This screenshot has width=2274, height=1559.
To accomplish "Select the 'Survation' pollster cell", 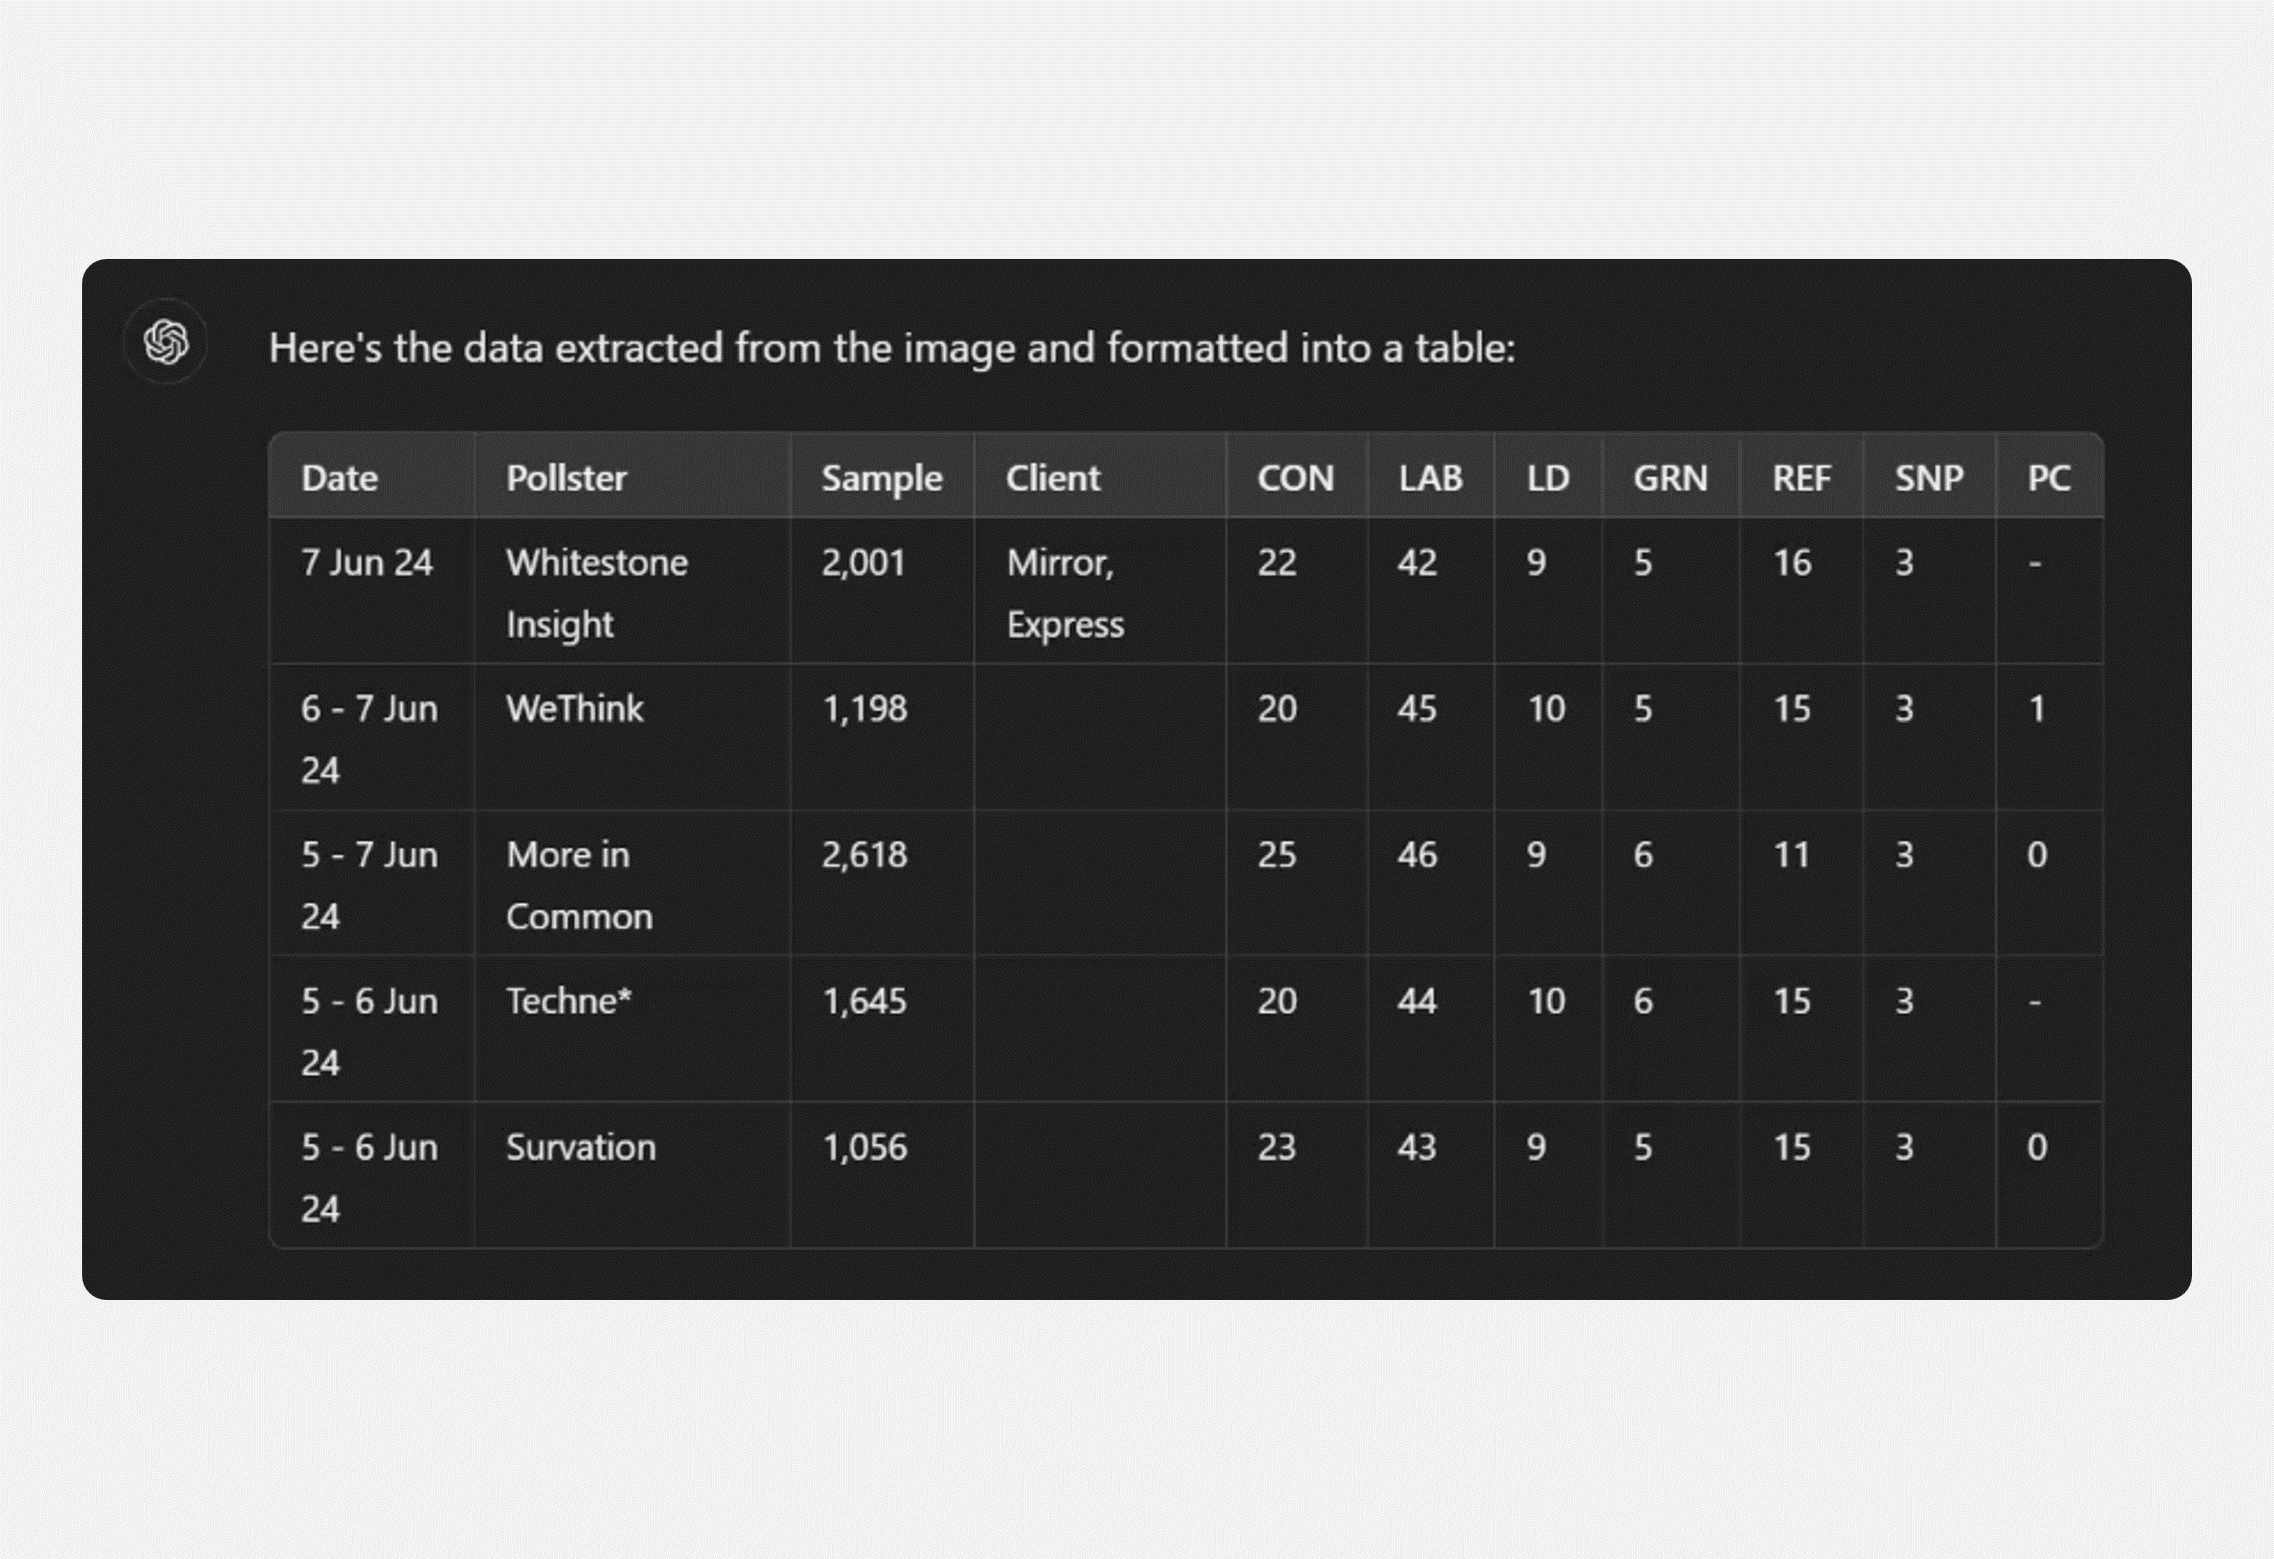I will [581, 1147].
